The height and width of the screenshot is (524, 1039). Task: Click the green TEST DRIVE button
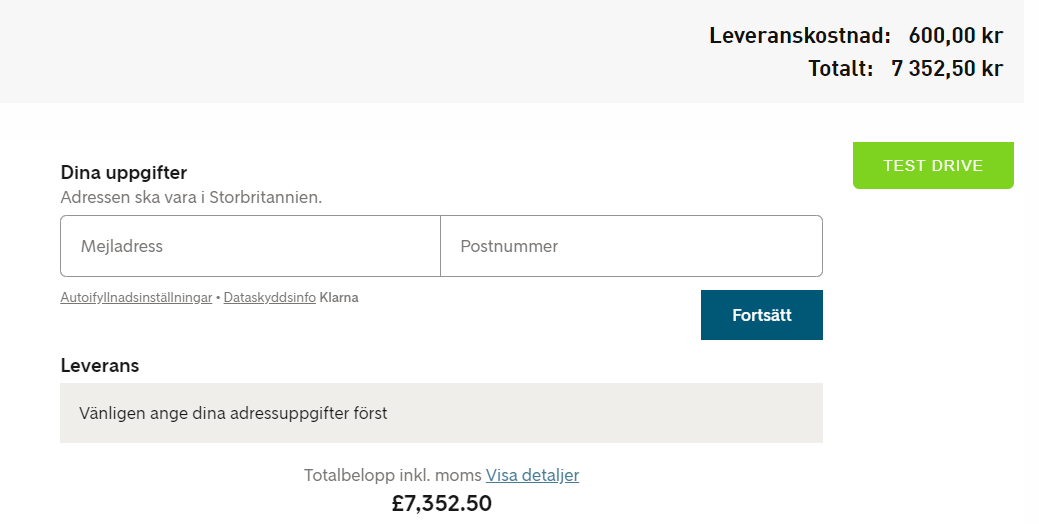click(933, 166)
